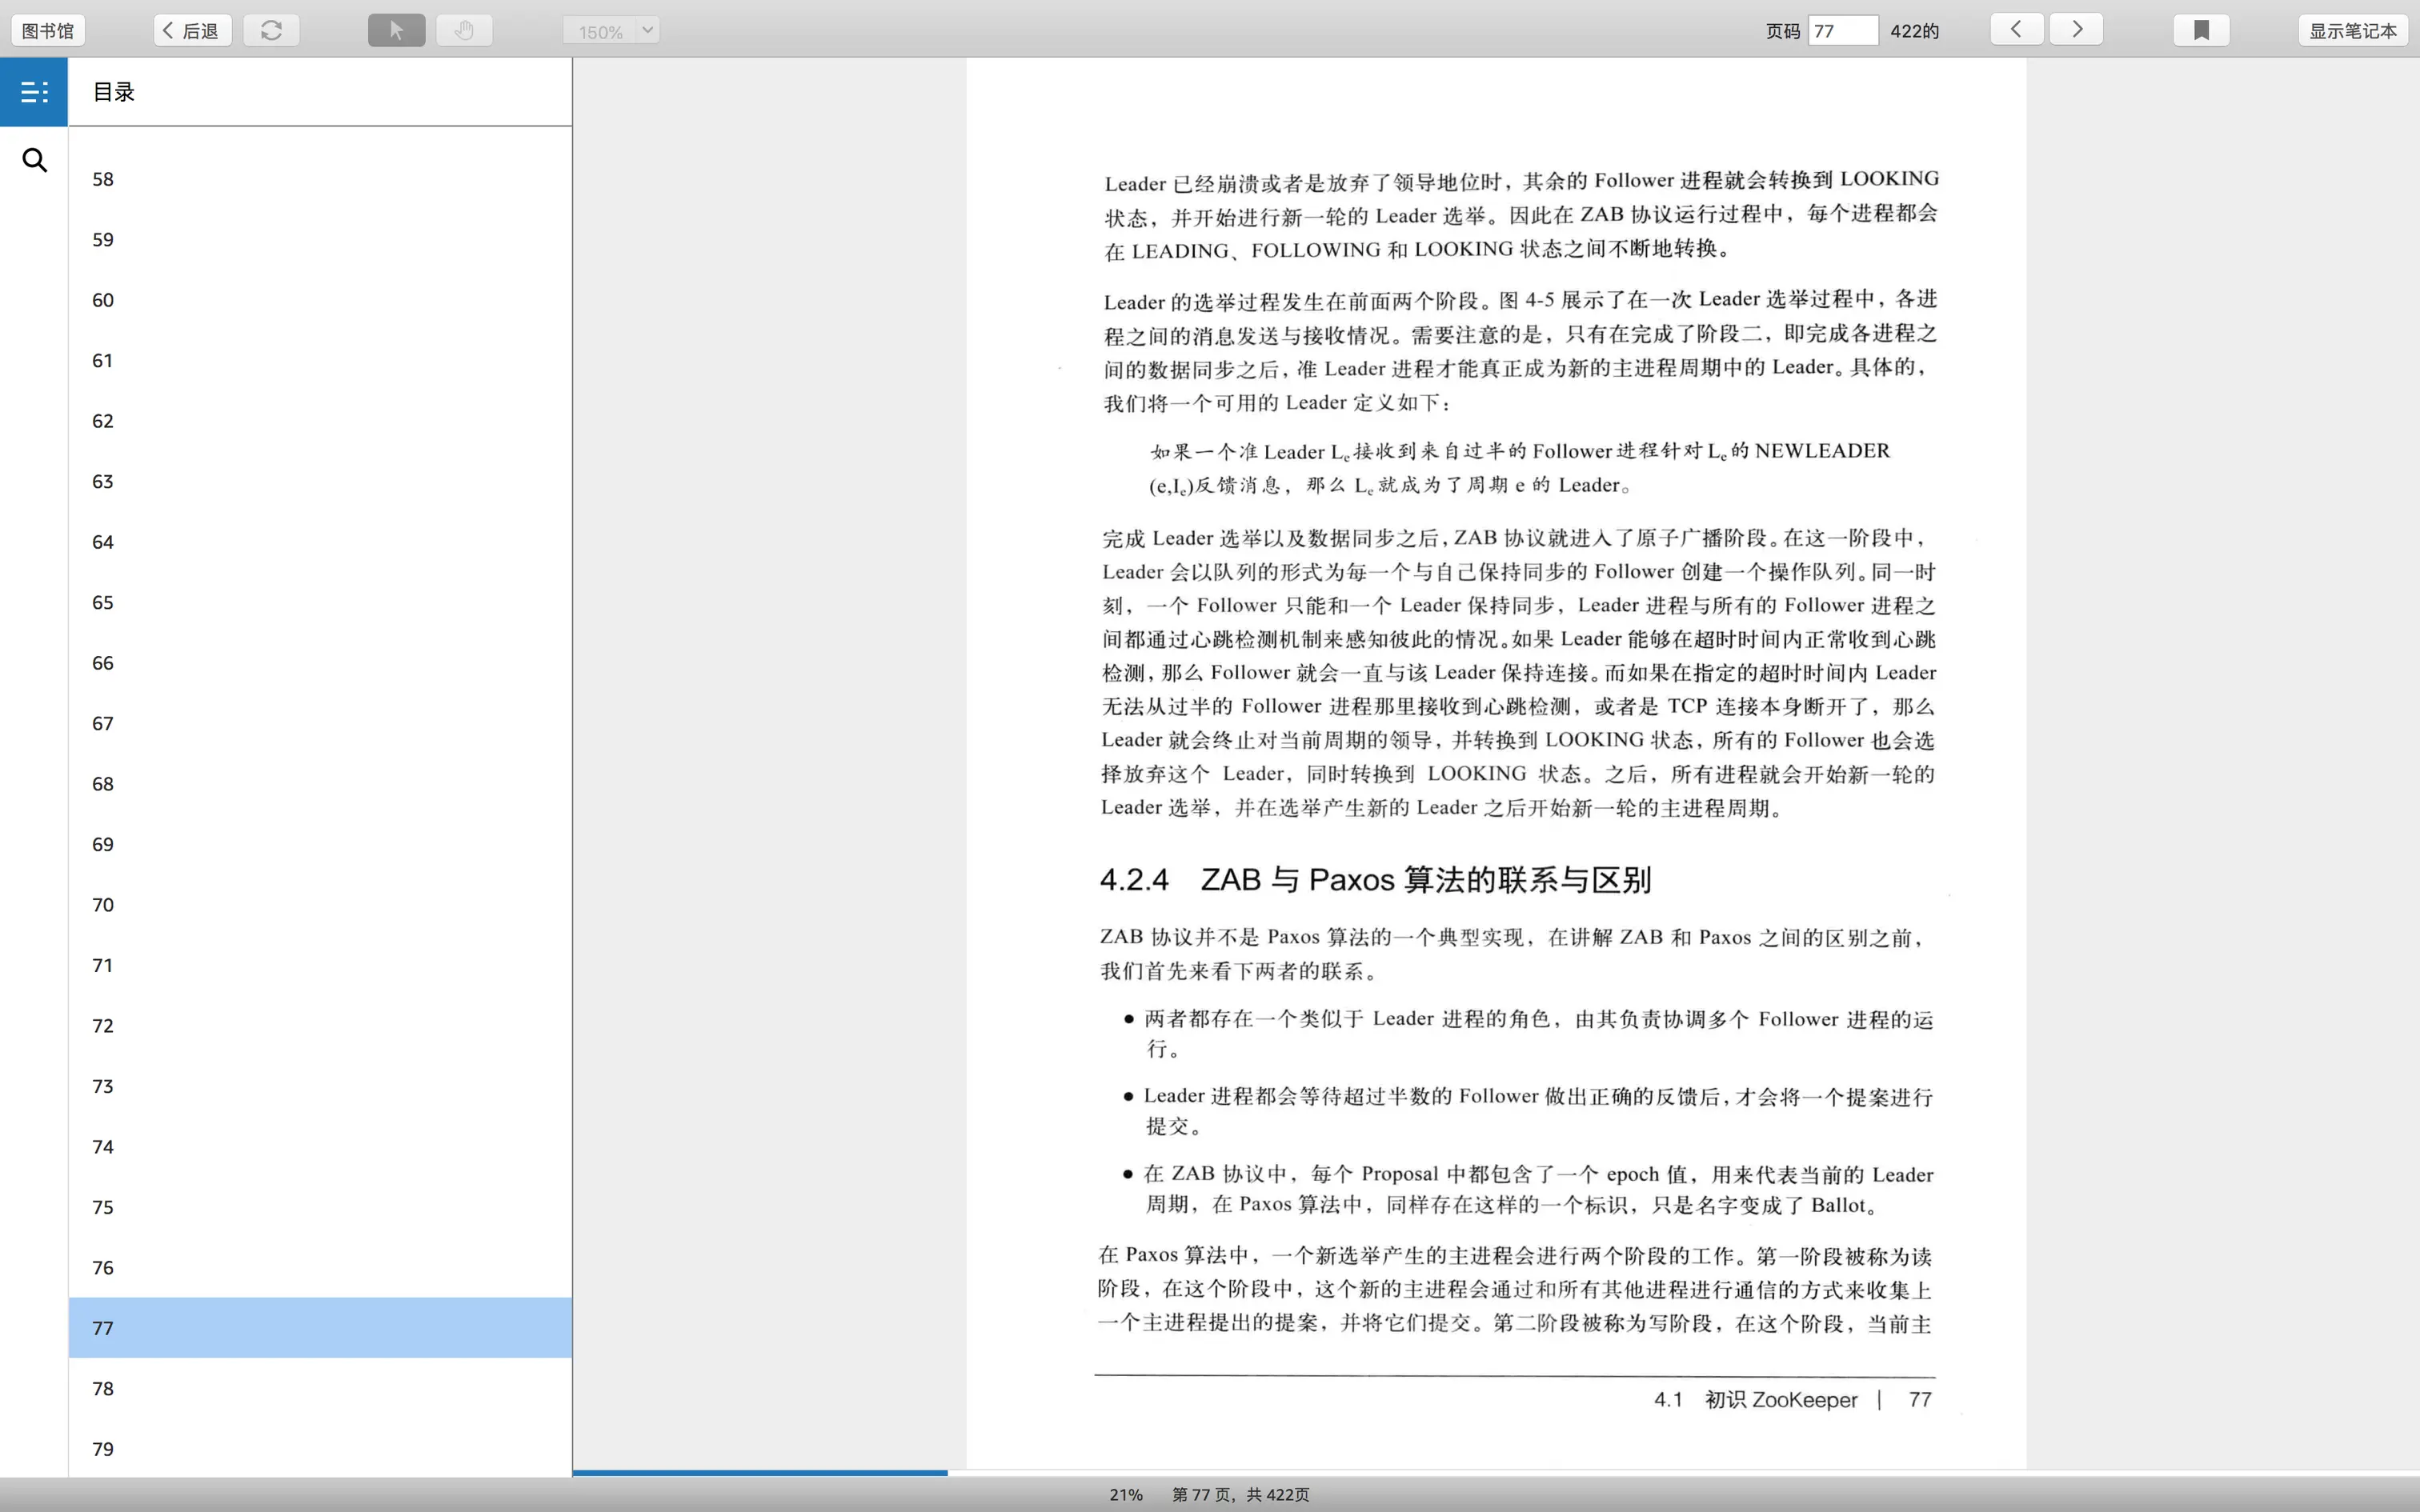Jump to page 58 in contents
Image resolution: width=2420 pixels, height=1512 pixels.
pyautogui.click(x=103, y=179)
